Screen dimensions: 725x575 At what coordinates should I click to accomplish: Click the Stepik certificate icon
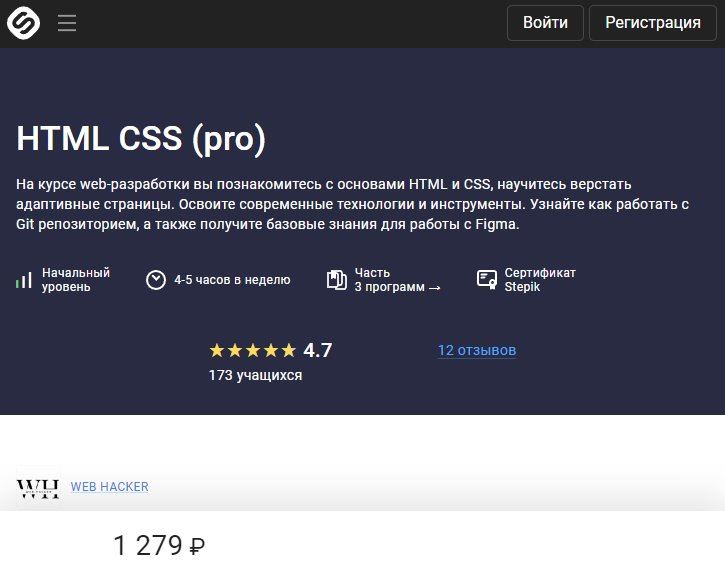pos(487,280)
